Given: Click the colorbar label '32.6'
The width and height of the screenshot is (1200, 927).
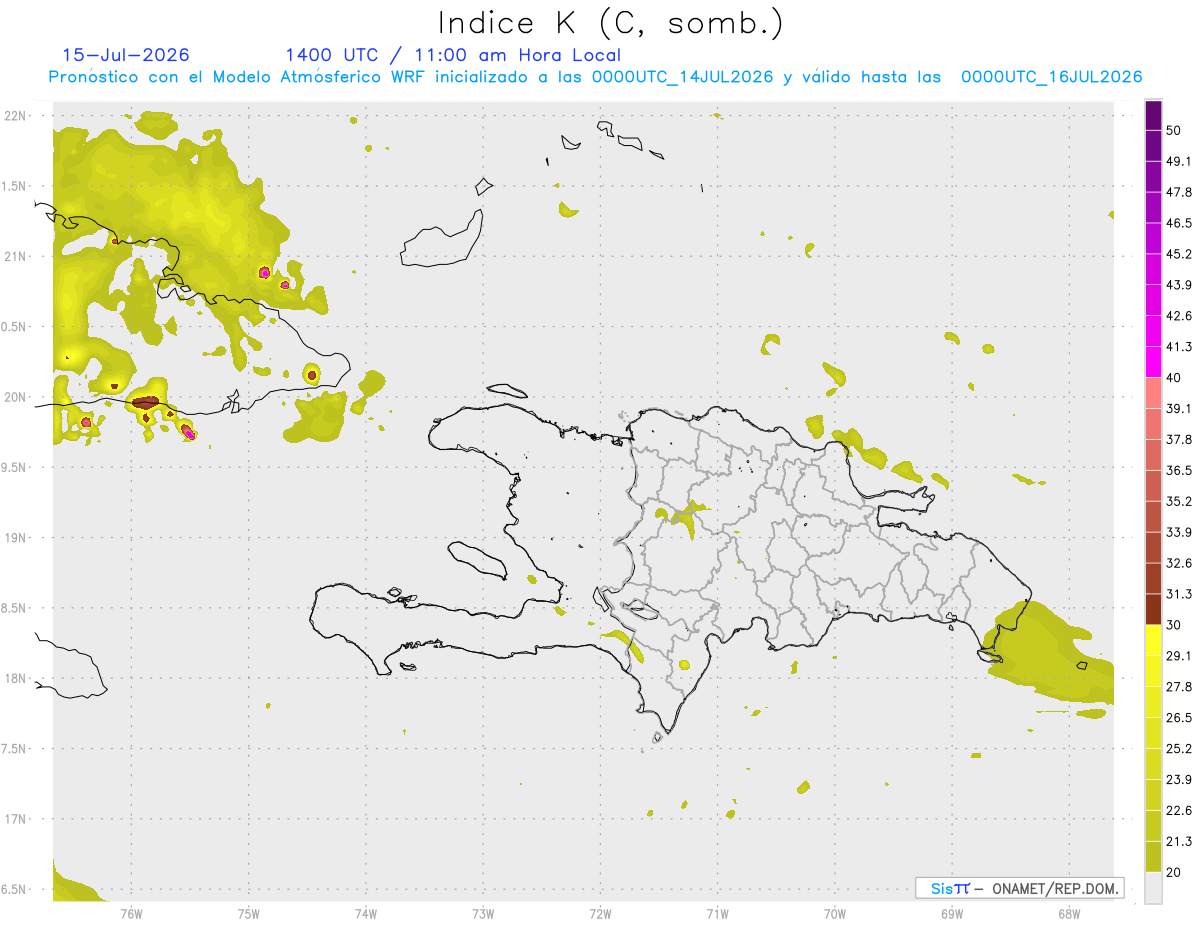Looking at the screenshot, I should click(x=1179, y=563).
